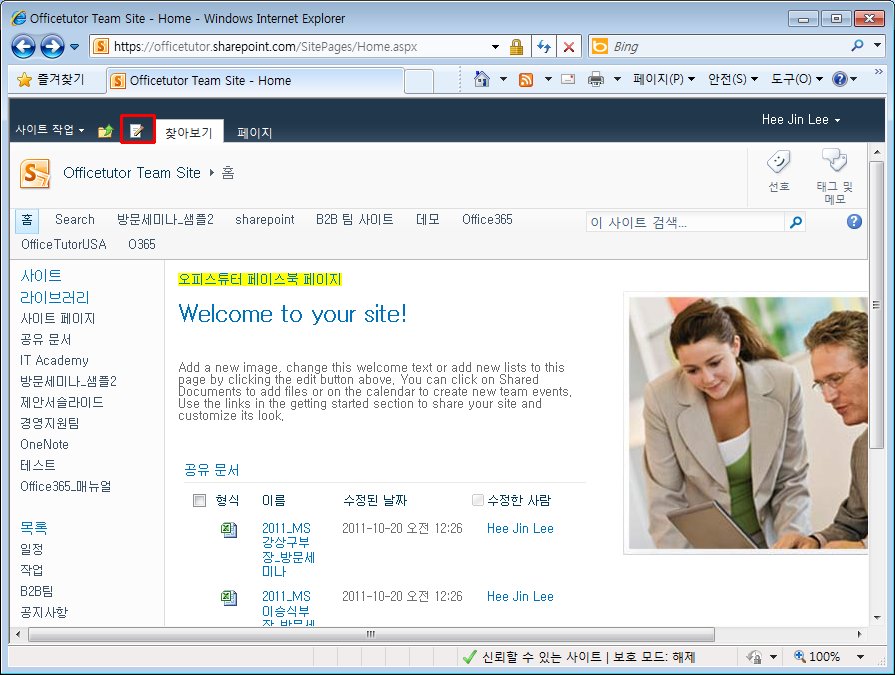Open the 사이트 작업 menu
895x675 pixels.
pos(50,130)
